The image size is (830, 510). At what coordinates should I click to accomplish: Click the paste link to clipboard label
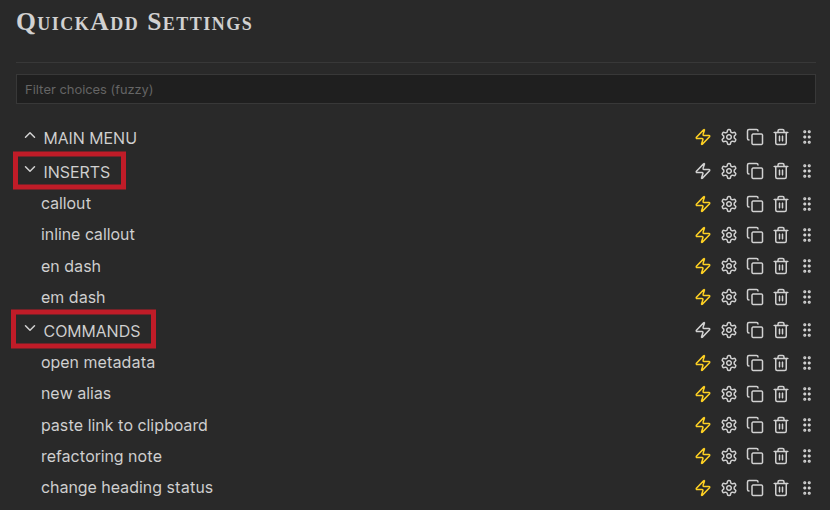point(124,426)
